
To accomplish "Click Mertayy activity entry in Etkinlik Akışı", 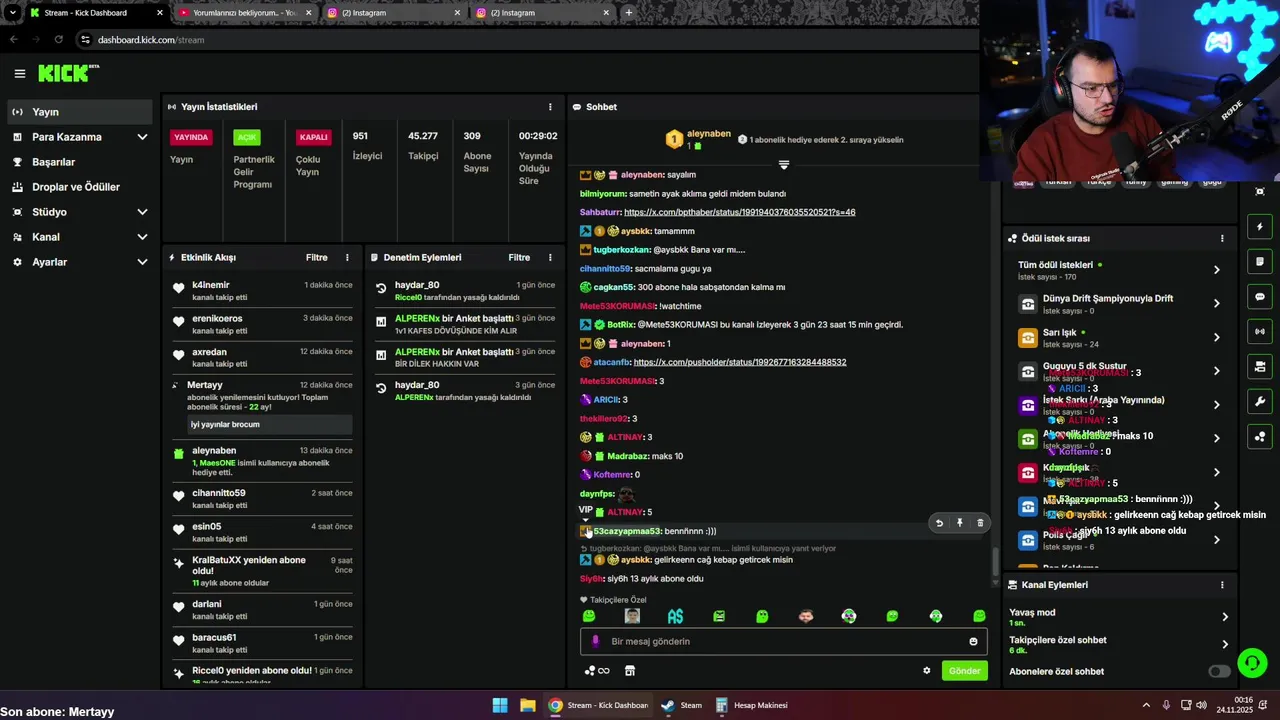I will (263, 407).
